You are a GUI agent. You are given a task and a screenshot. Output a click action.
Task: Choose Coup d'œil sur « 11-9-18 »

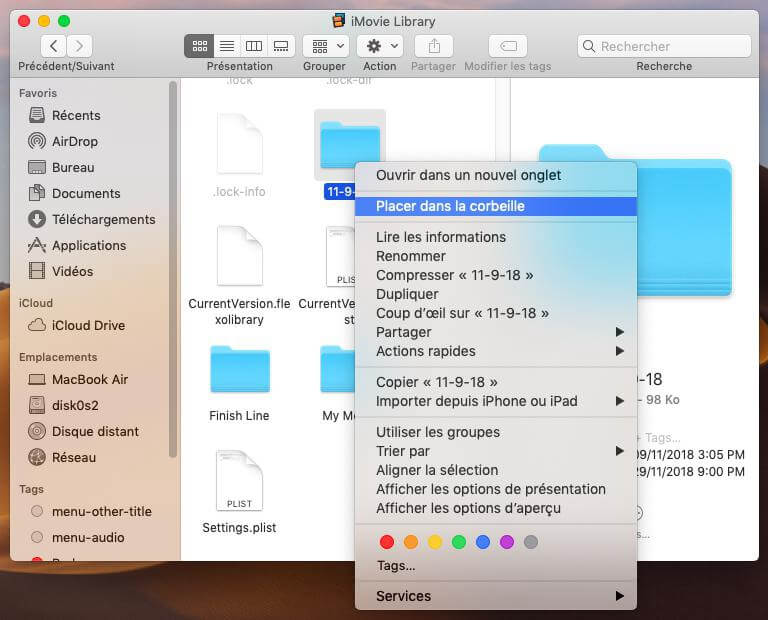coord(496,313)
